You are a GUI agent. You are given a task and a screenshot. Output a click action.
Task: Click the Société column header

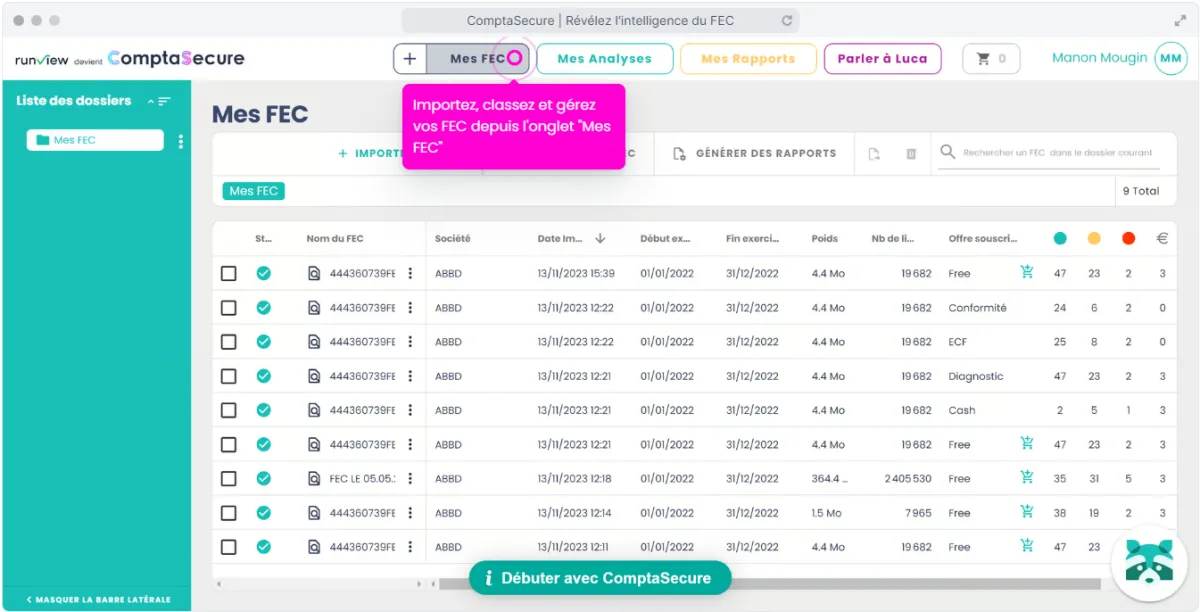tap(453, 238)
